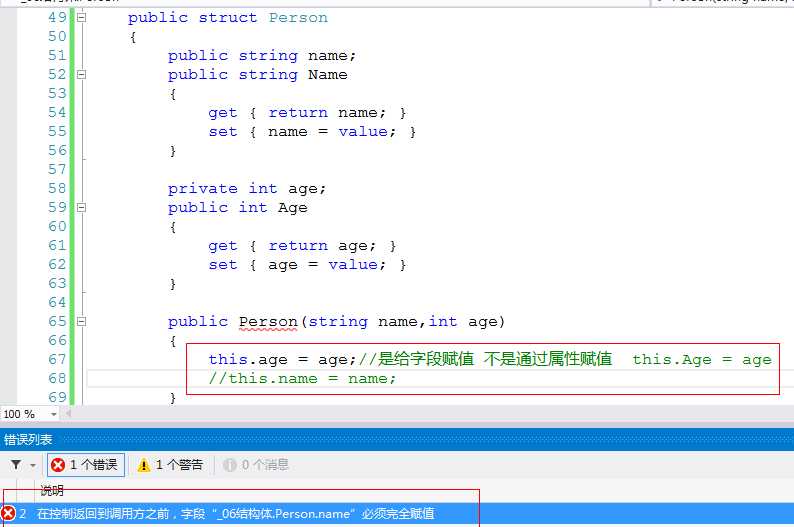Click line number 49 in the gutter
Viewport: 794px width, 527px height.
[x=57, y=18]
